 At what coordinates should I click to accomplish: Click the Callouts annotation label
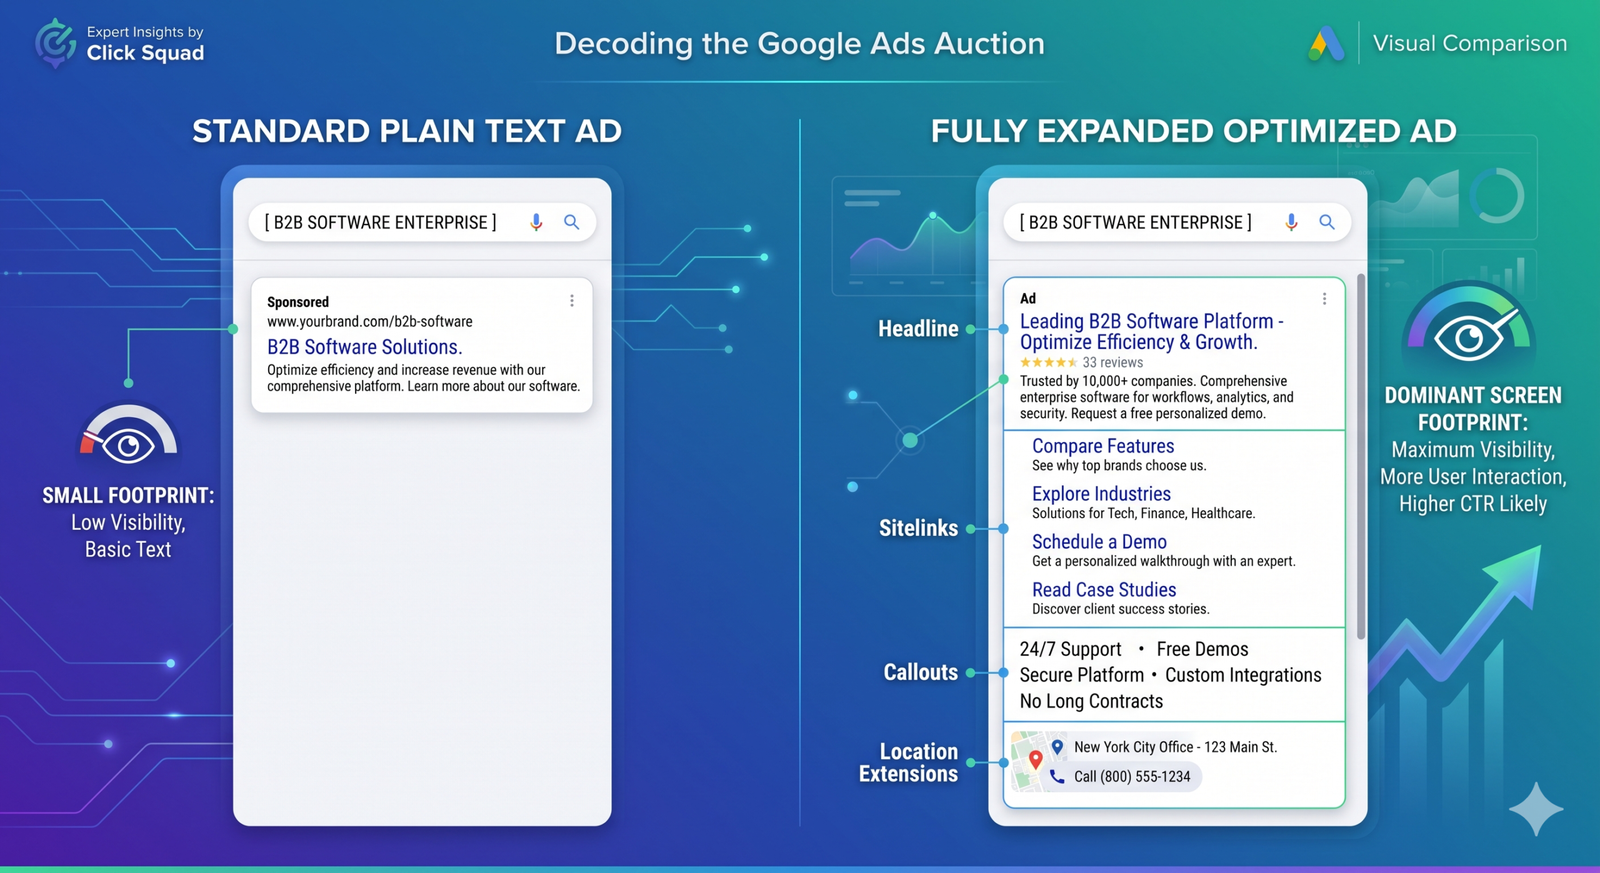(x=920, y=672)
